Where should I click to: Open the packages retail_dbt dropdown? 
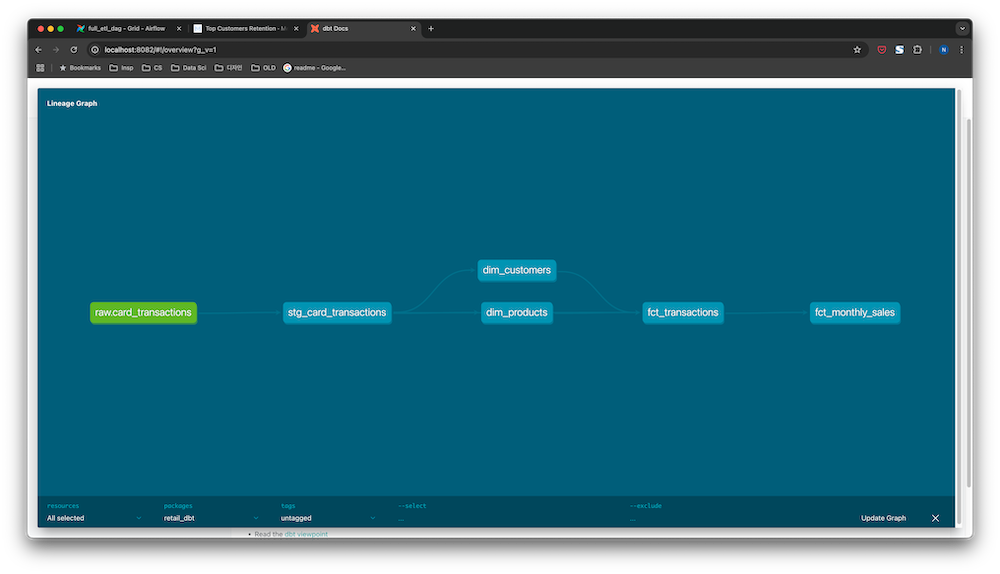211,518
